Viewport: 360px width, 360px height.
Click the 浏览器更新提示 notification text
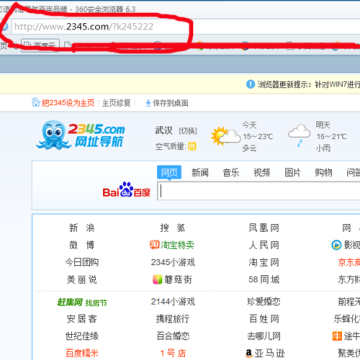click(x=308, y=85)
